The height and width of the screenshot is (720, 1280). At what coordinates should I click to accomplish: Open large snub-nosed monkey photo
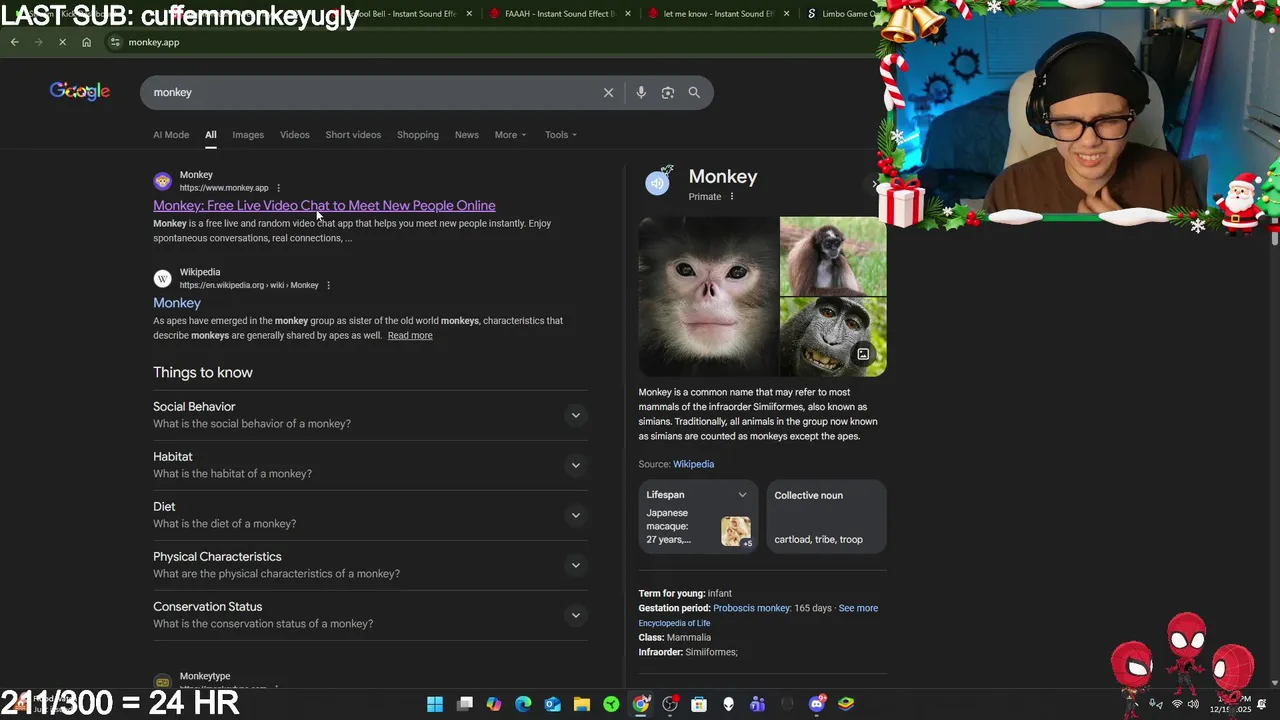click(x=708, y=296)
